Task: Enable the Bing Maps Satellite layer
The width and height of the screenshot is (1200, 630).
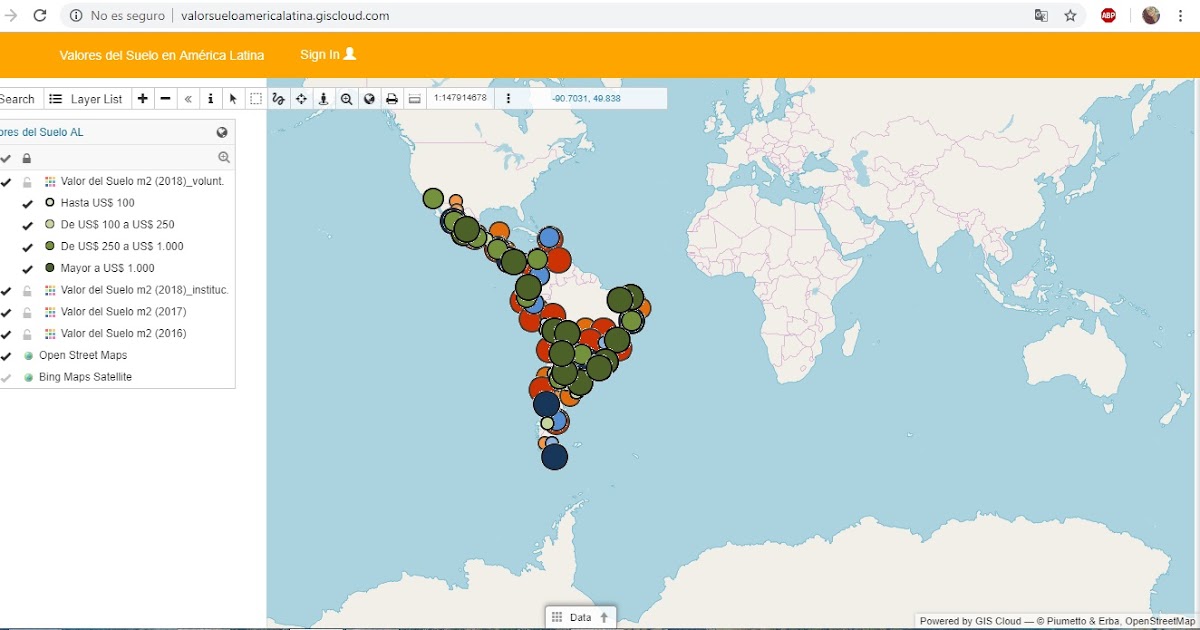Action: (x=6, y=377)
